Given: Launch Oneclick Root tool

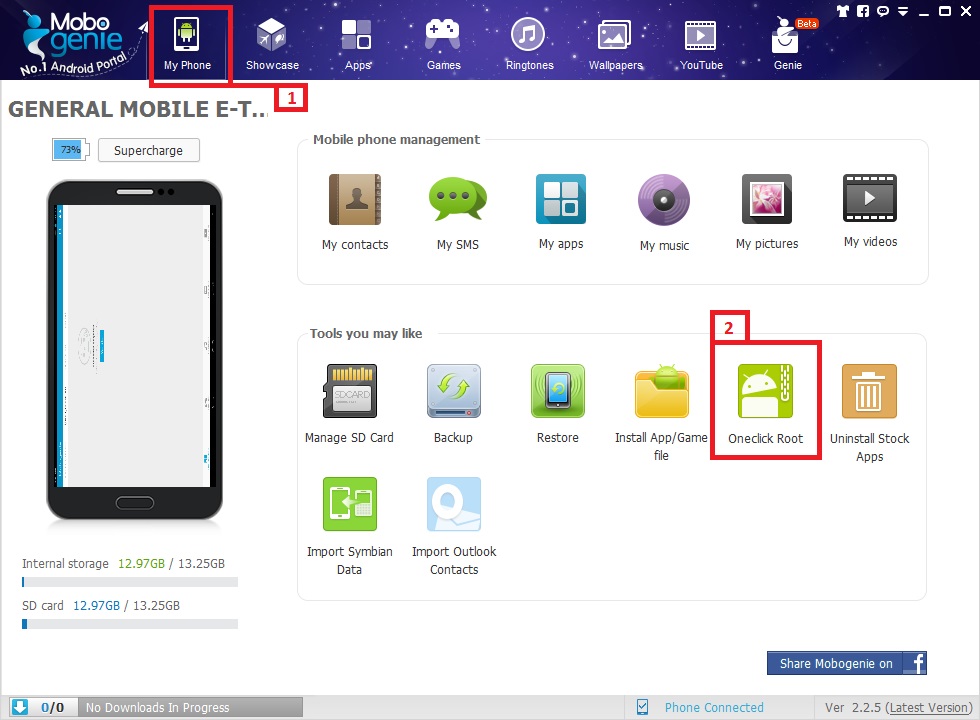Looking at the screenshot, I should 765,392.
